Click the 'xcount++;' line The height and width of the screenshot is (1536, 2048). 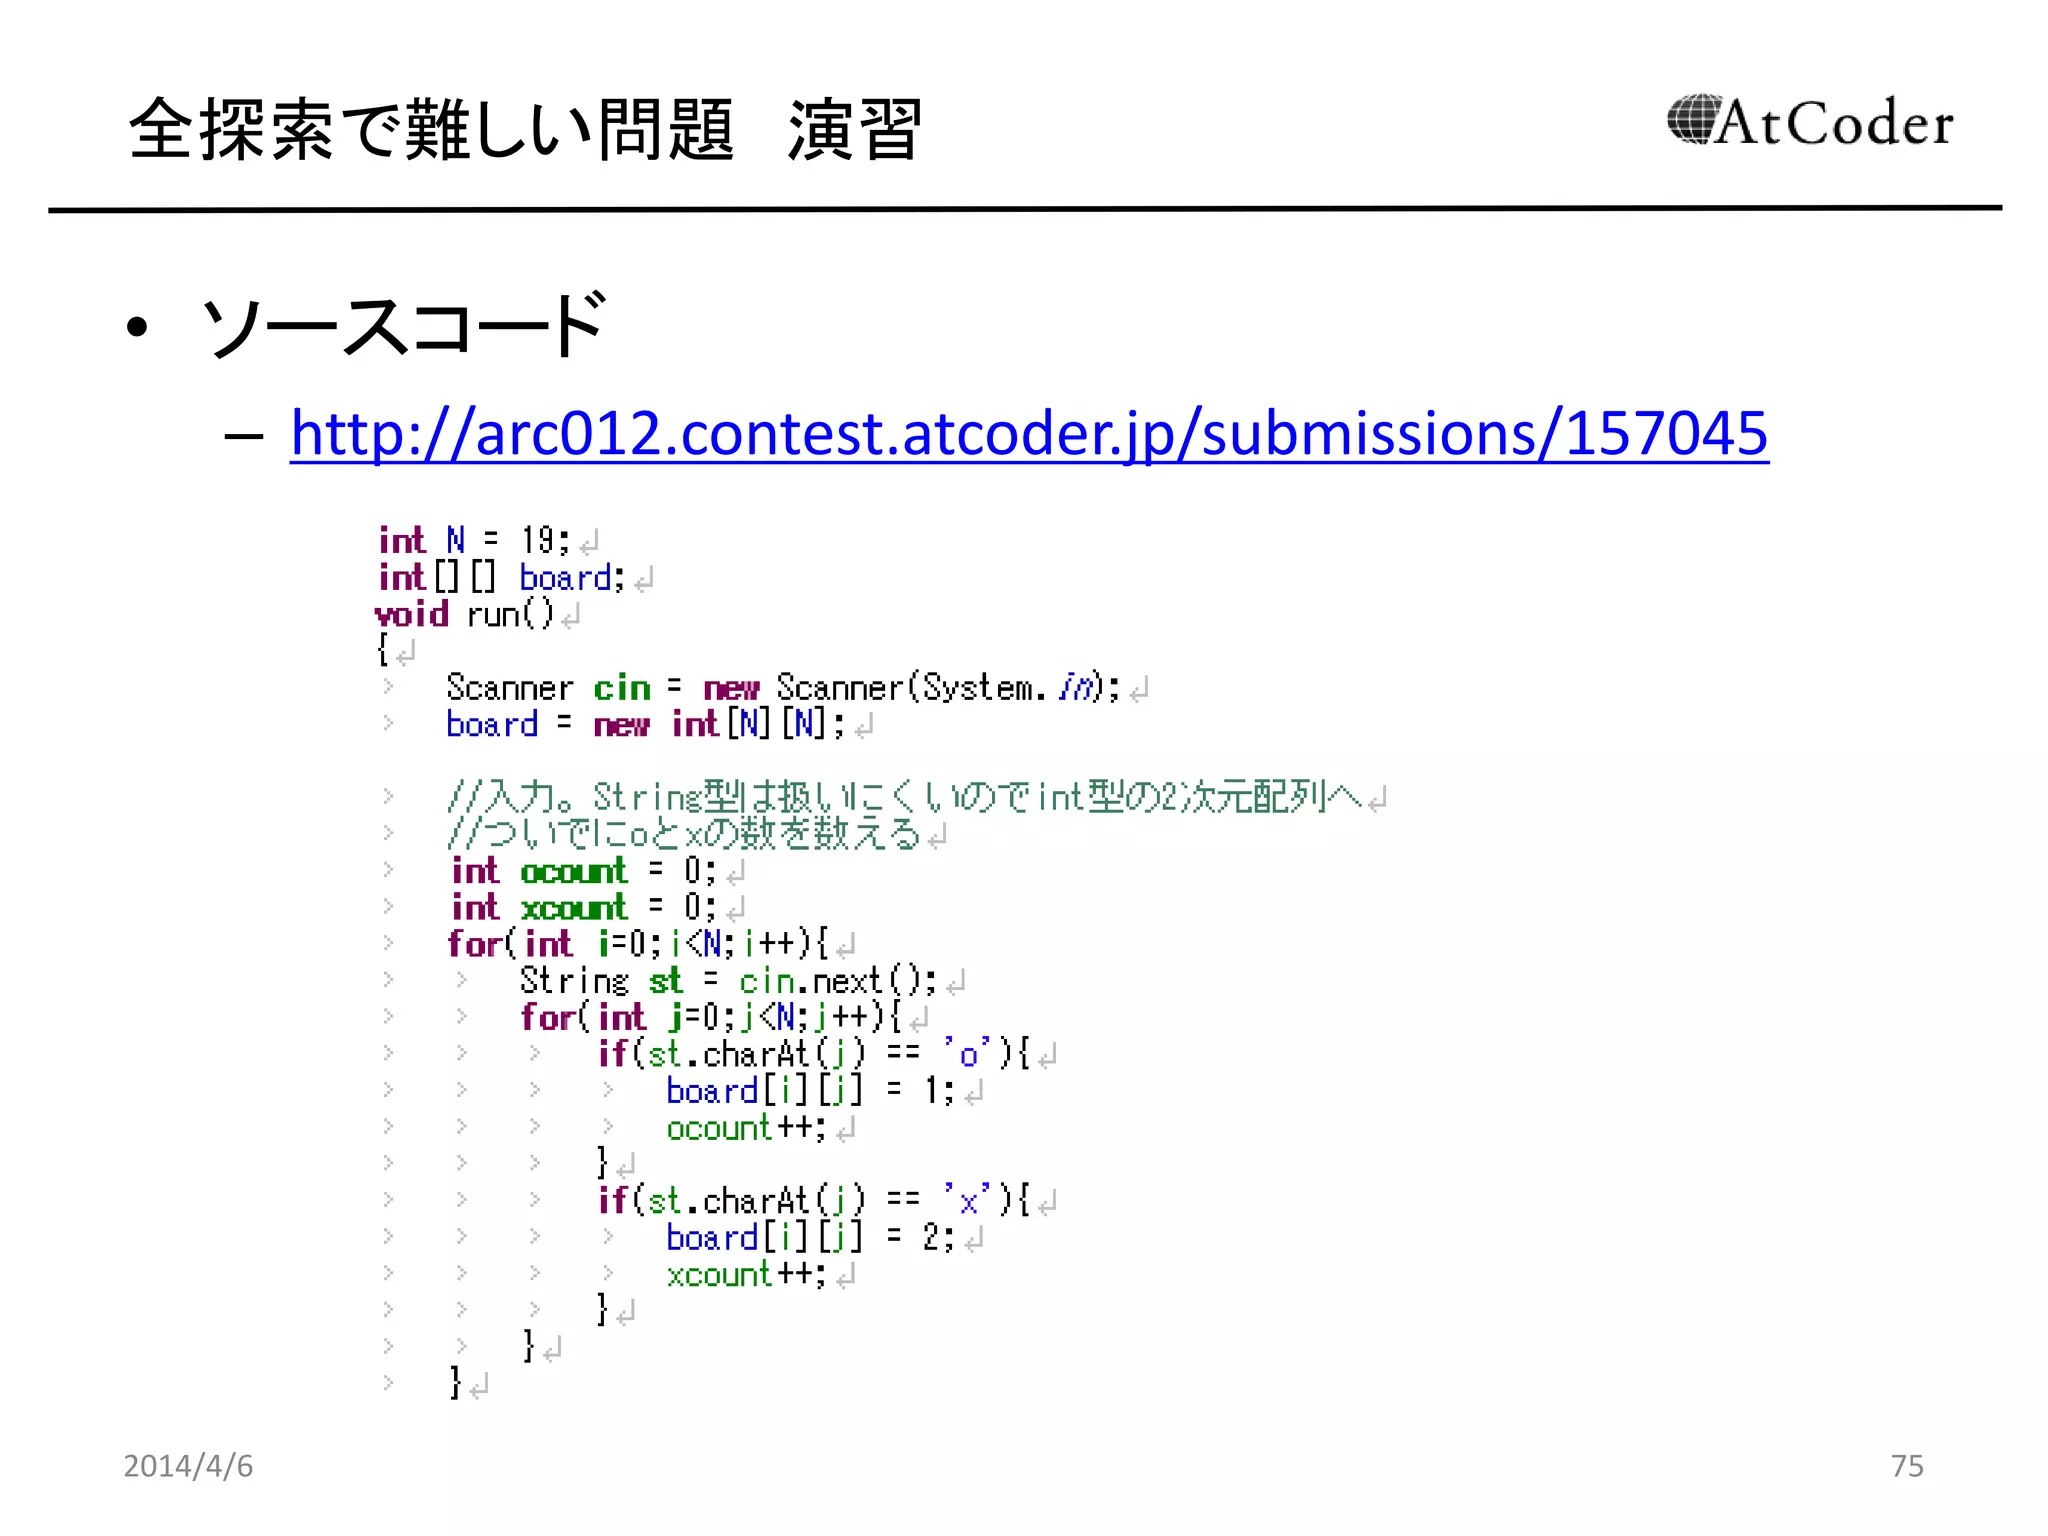tap(746, 1274)
